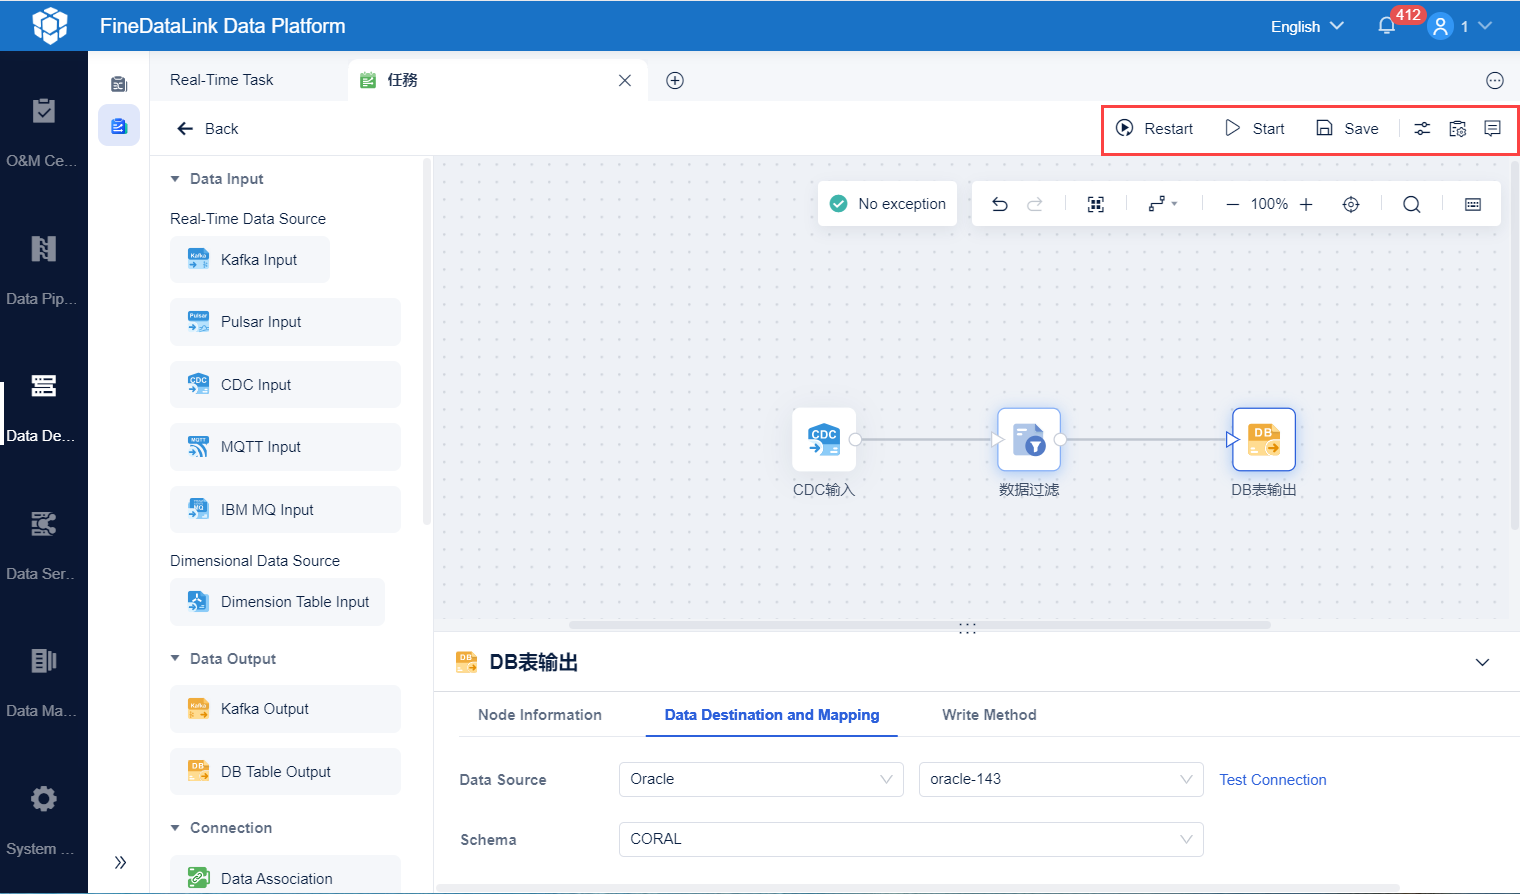Save the current task
The height and width of the screenshot is (894, 1520).
coord(1347,128)
